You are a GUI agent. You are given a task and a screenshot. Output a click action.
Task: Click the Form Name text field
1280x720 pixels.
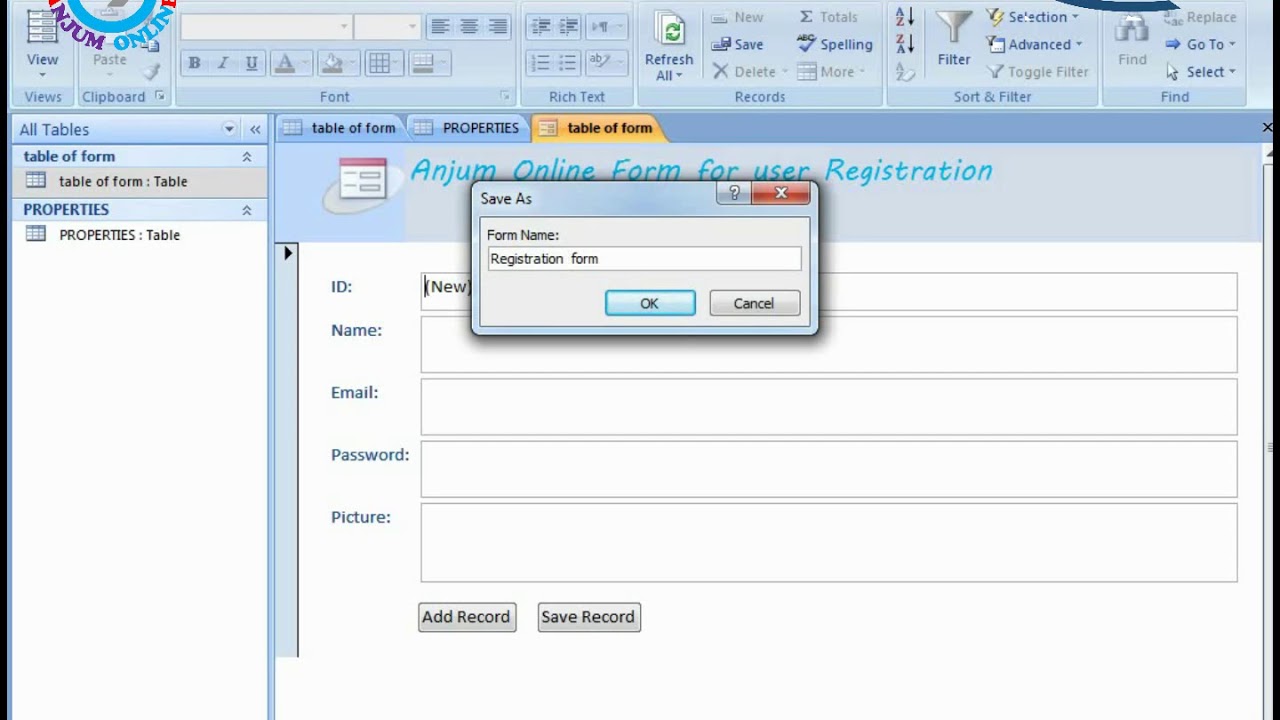pyautogui.click(x=644, y=259)
